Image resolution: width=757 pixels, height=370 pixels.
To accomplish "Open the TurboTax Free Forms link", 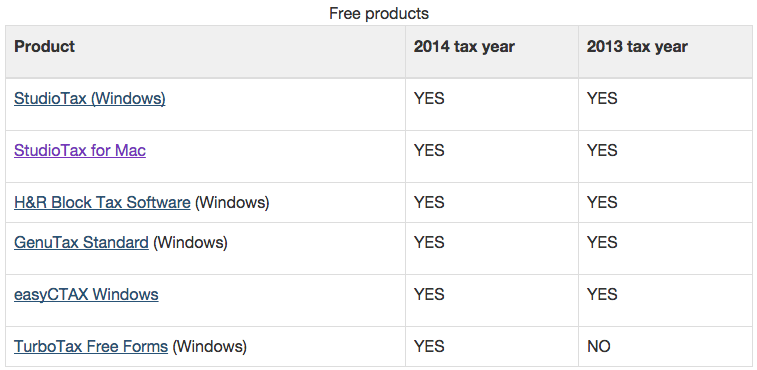I will tap(91, 346).
